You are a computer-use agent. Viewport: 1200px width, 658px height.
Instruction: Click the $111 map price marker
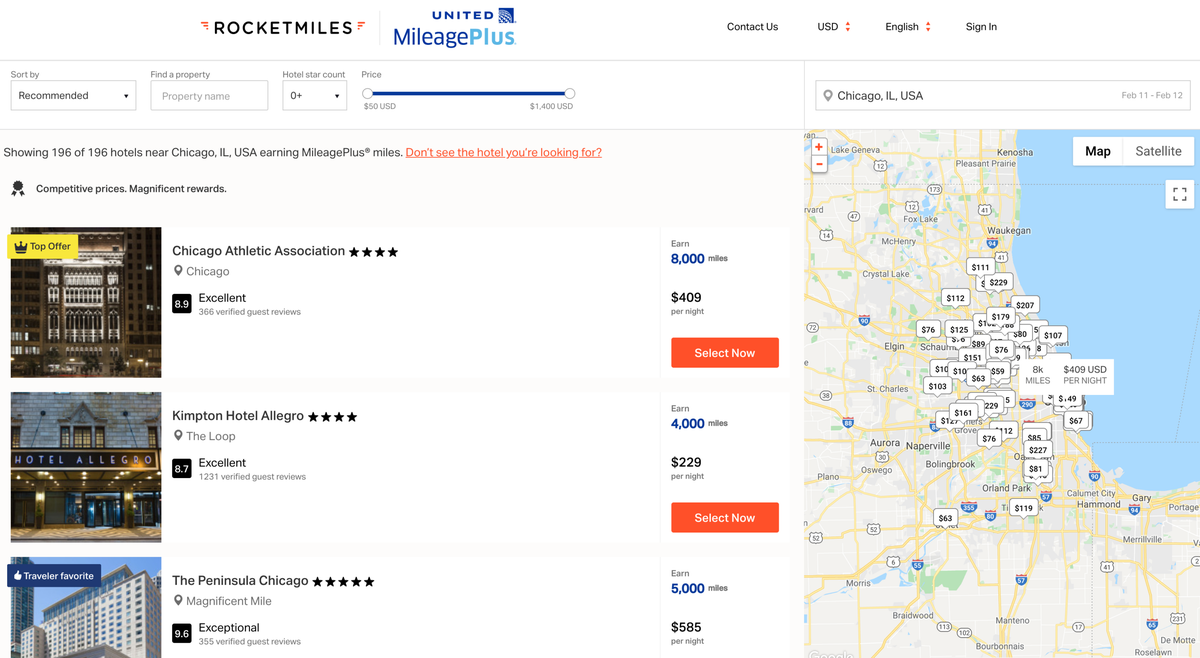980,267
